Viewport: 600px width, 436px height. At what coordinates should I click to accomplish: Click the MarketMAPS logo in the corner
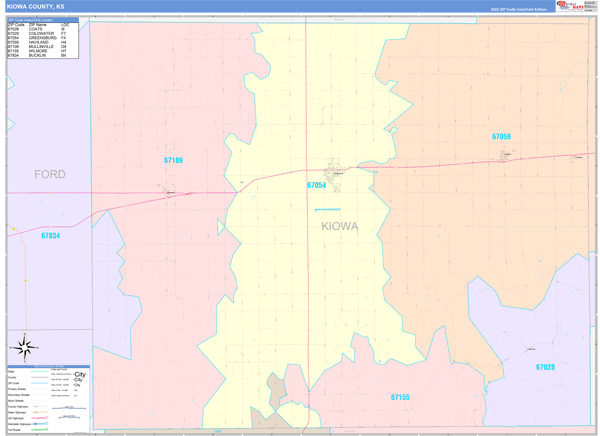575,6
